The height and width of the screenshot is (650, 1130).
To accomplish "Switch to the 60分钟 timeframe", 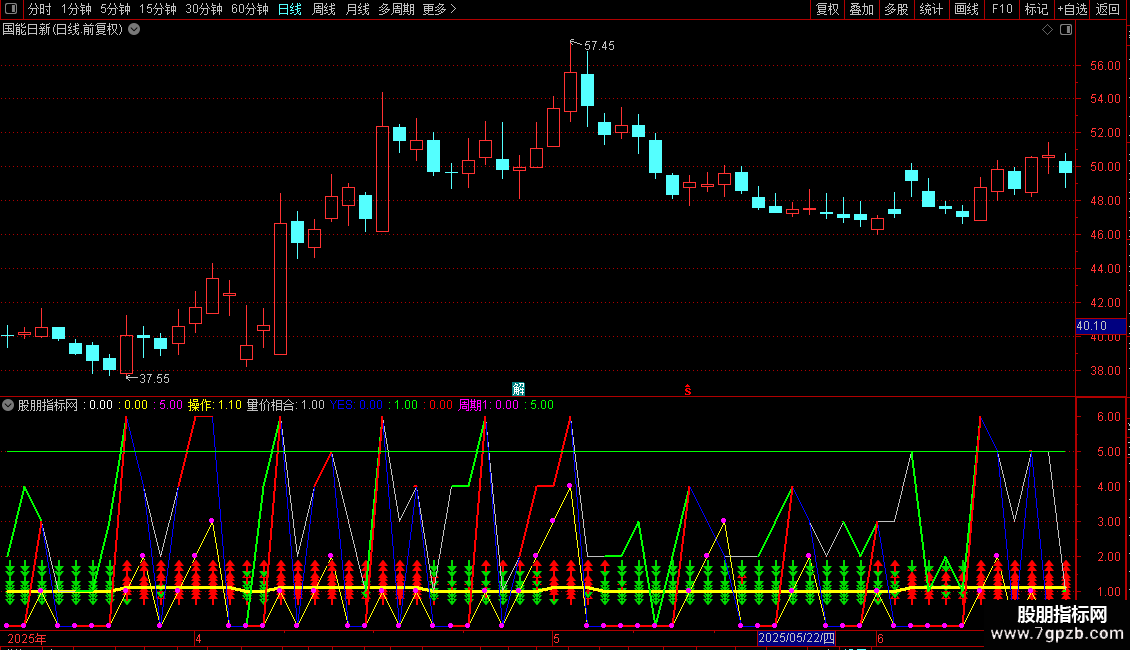I will click(249, 9).
